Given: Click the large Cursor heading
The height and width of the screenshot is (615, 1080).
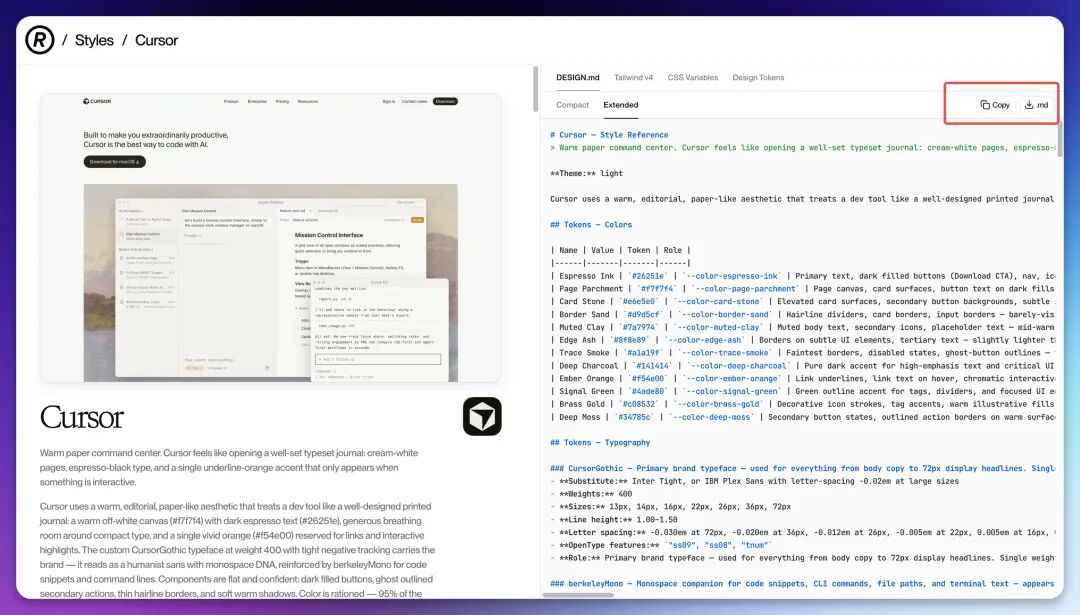Looking at the screenshot, I should [x=81, y=417].
